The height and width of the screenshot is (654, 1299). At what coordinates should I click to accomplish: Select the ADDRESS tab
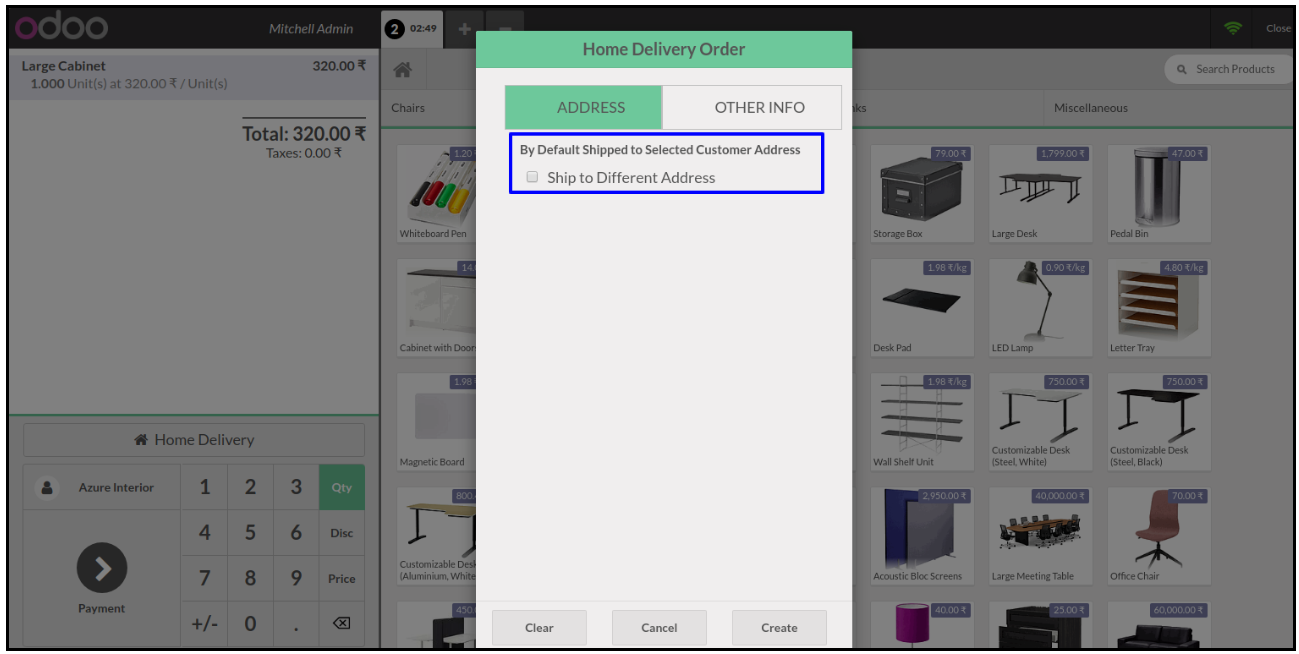[x=590, y=107]
